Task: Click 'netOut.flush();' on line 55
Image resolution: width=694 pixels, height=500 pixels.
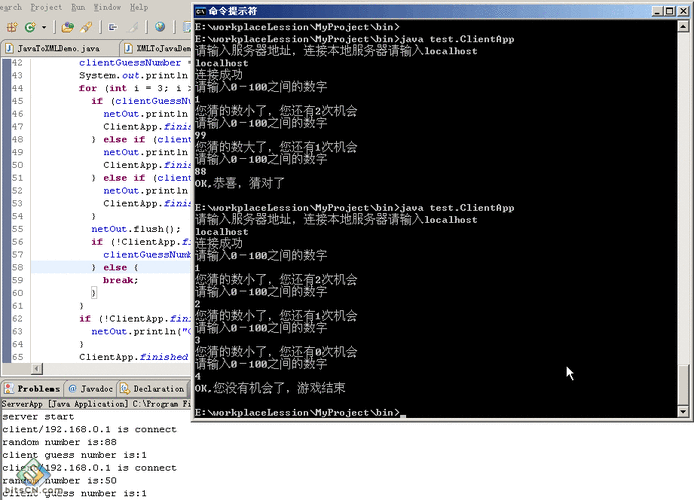Action: click(136, 229)
